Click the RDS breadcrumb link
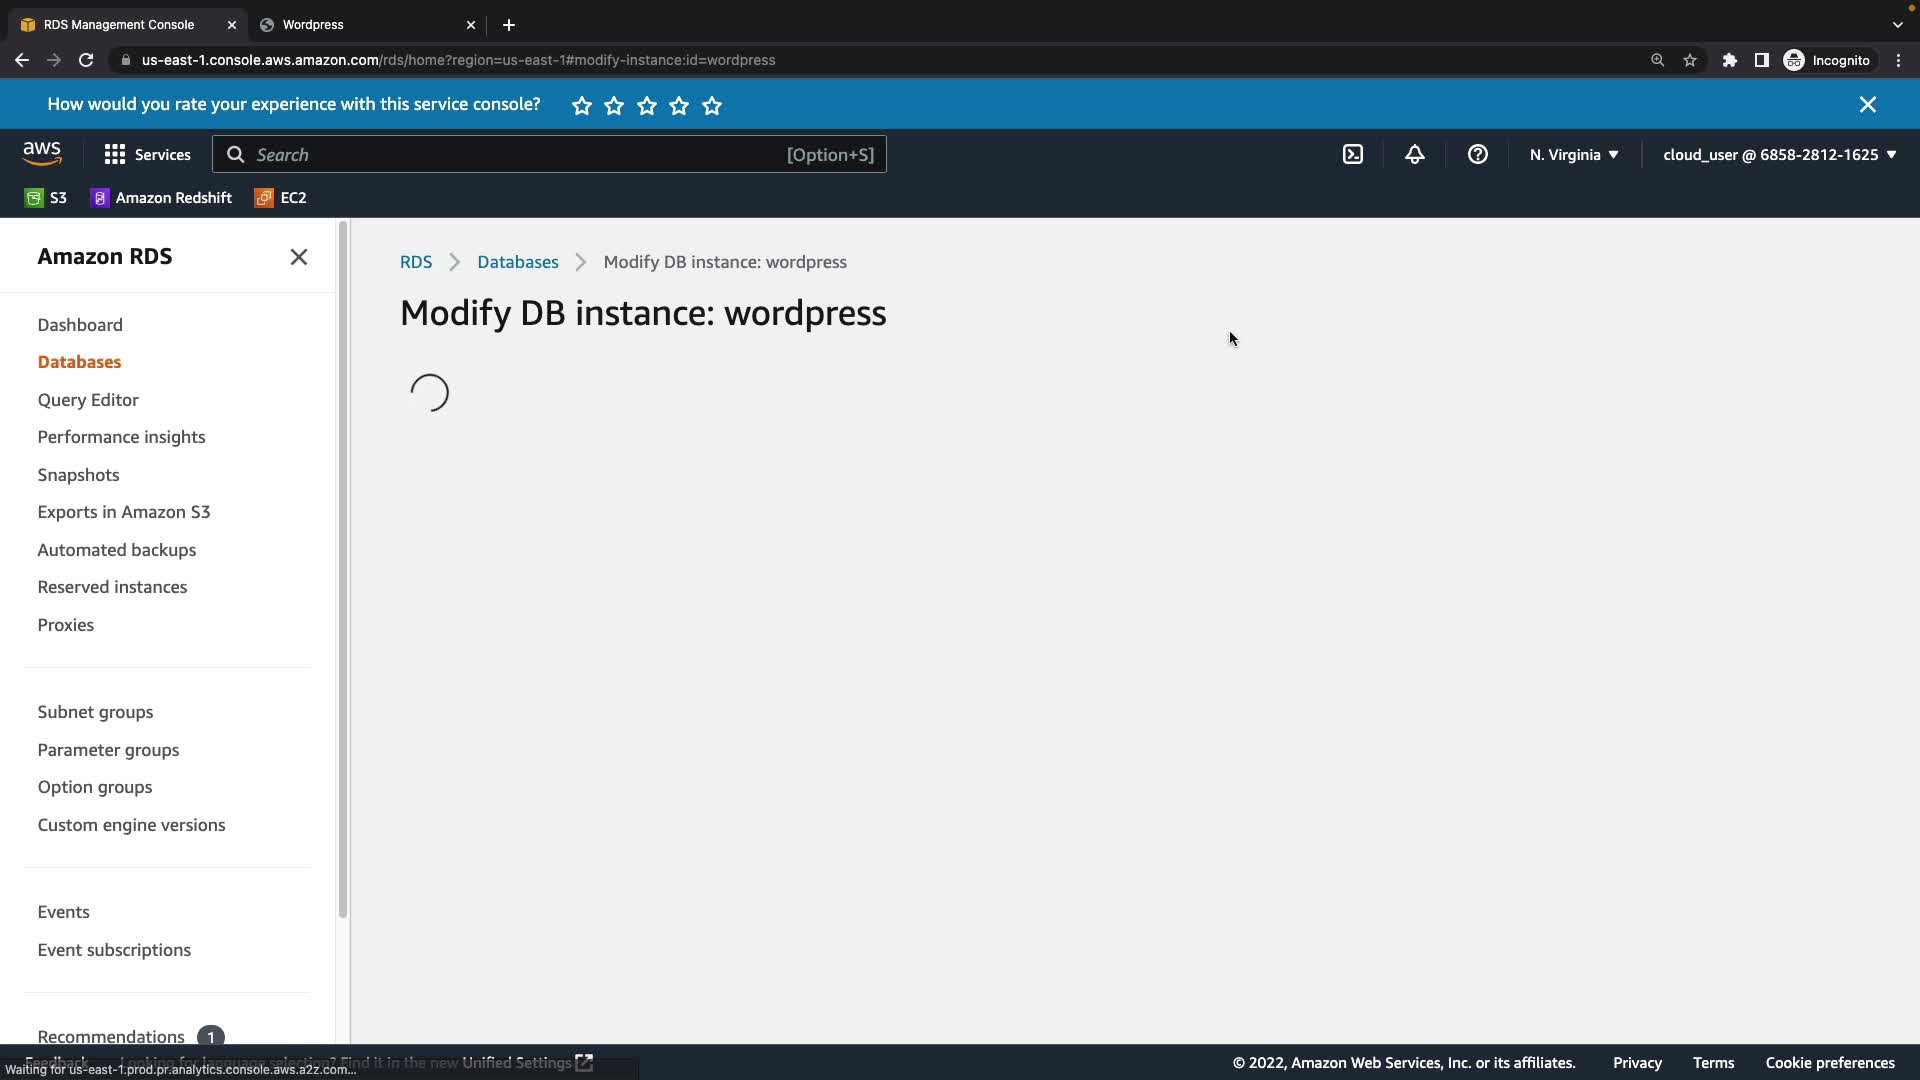Image resolution: width=1920 pixels, height=1080 pixels. click(x=415, y=262)
